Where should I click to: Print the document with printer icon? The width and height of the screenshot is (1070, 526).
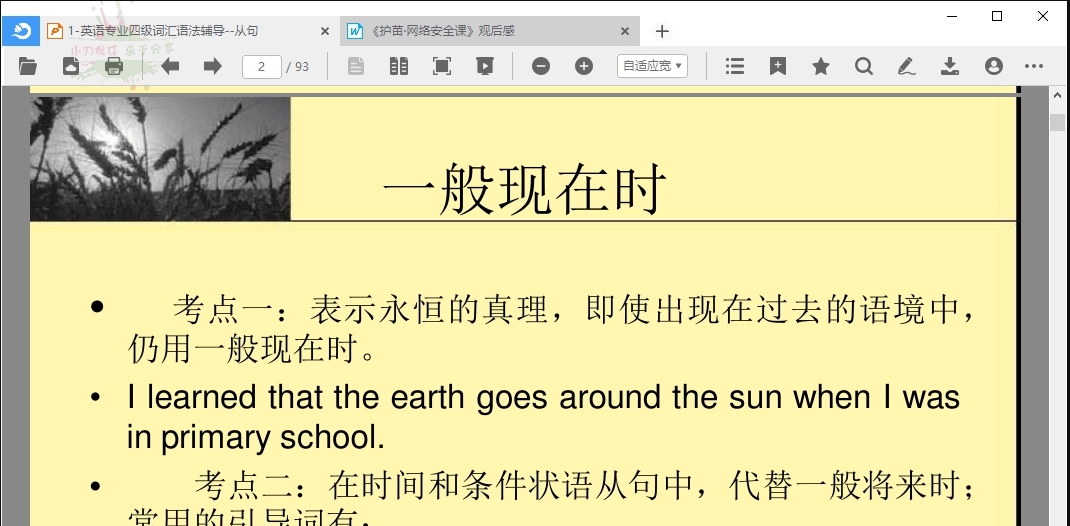tap(114, 66)
